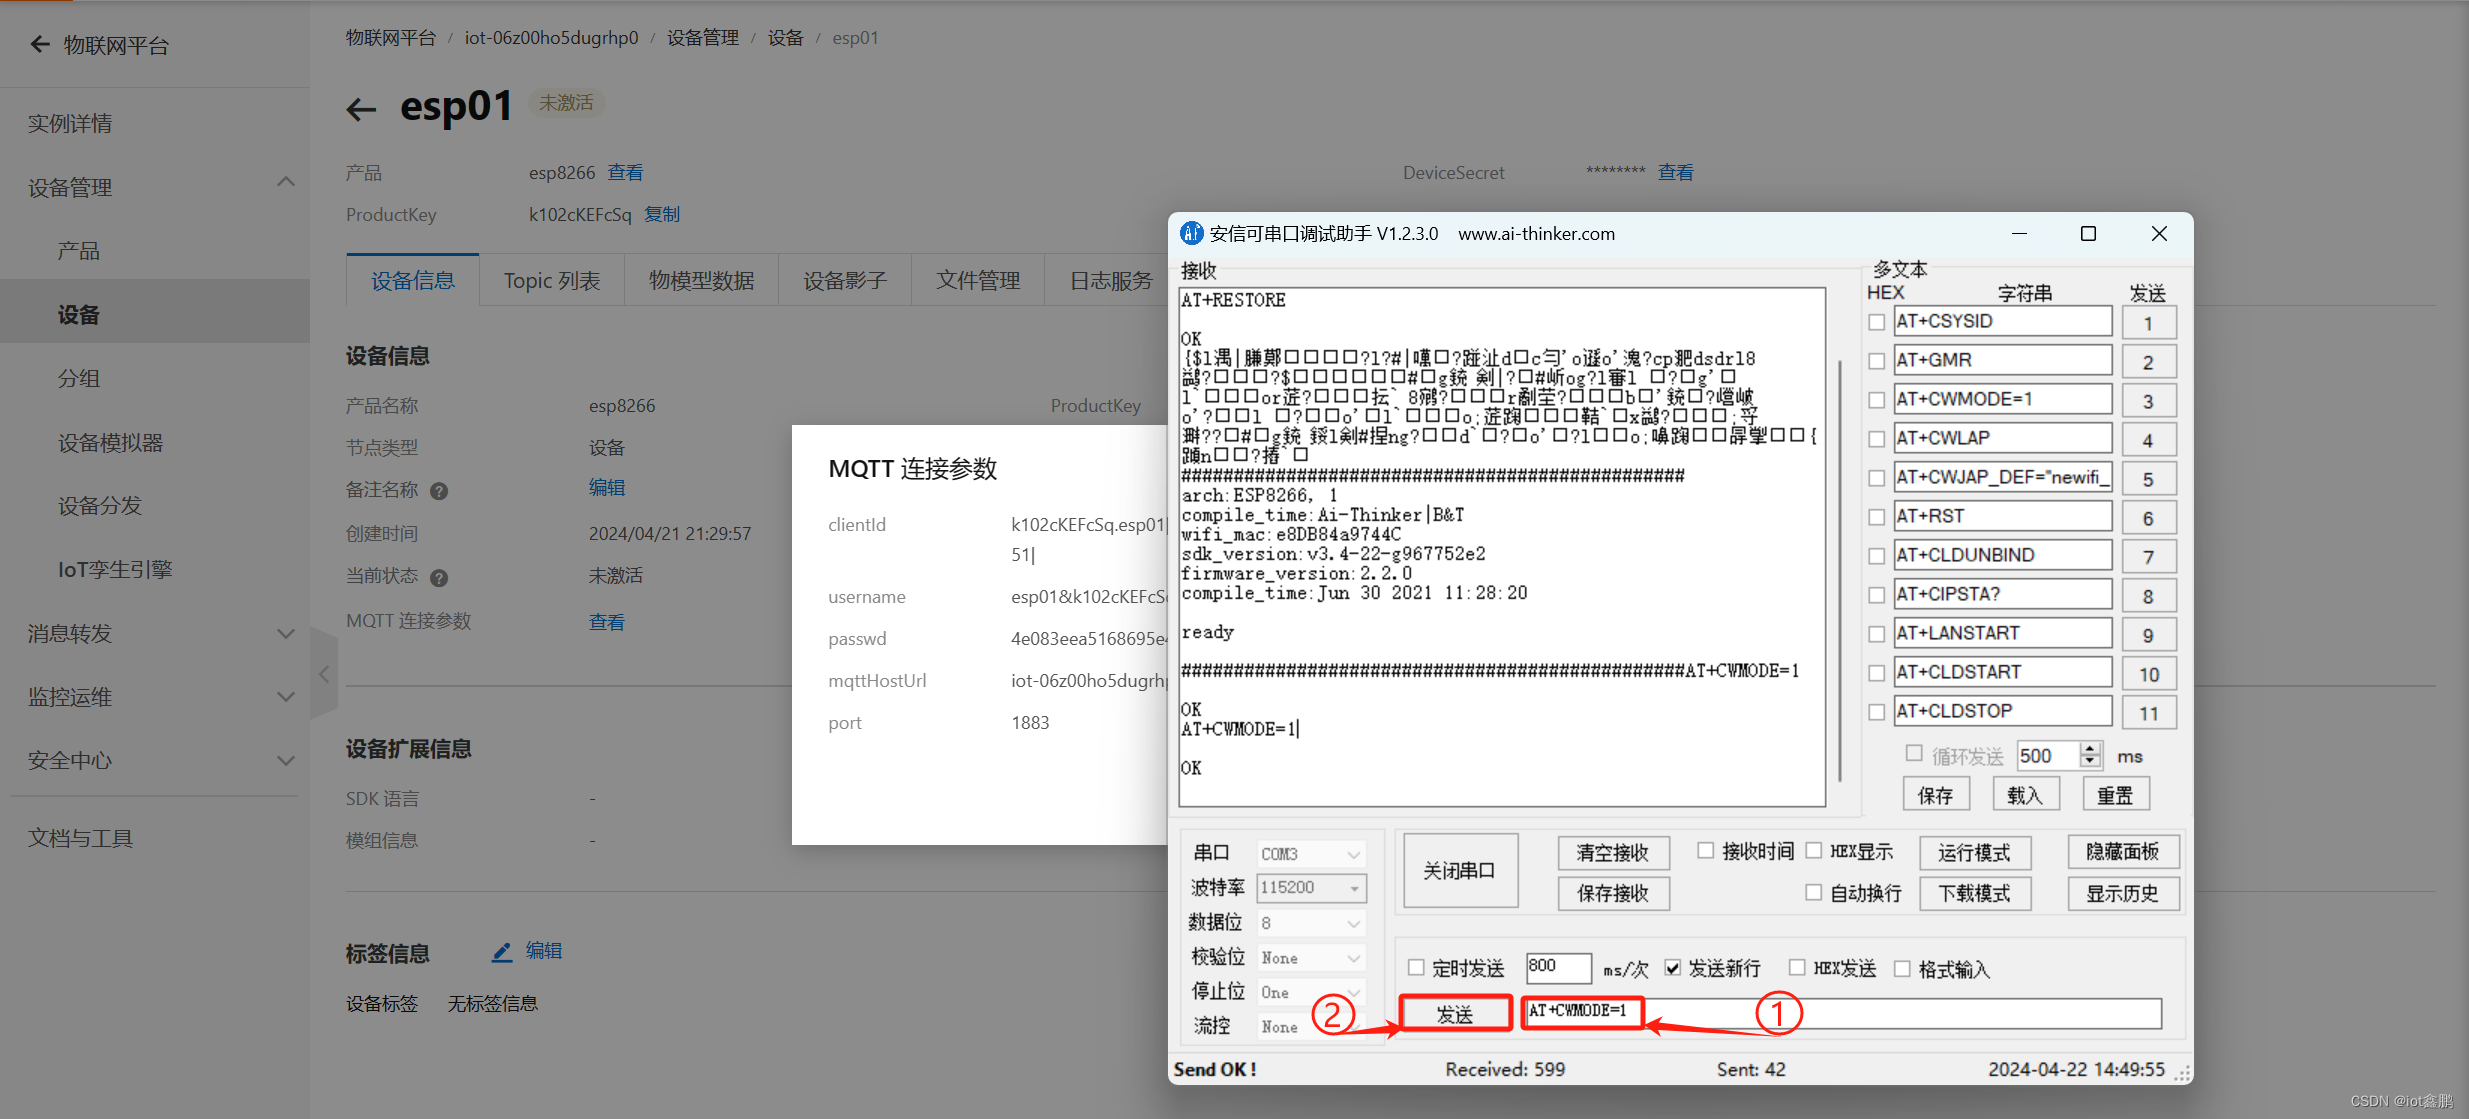Open the 数据位 dropdown
This screenshot has height=1119, width=2469.
coord(1311,923)
